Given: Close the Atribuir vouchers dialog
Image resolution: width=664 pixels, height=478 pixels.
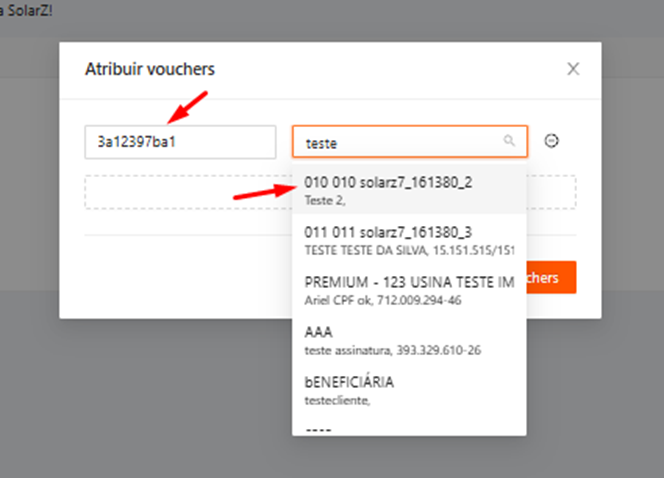Looking at the screenshot, I should 573,69.
